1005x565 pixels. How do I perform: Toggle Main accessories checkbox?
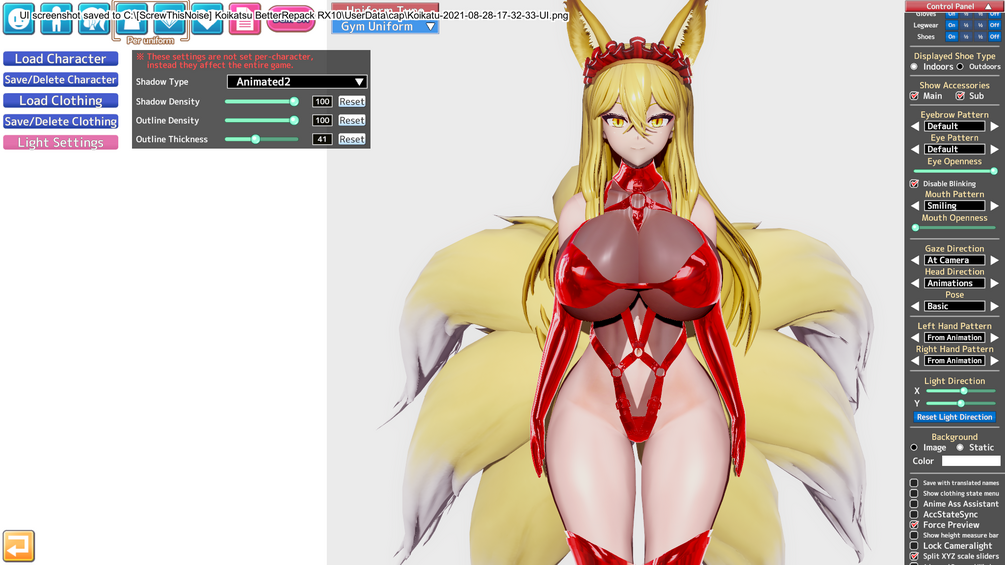pyautogui.click(x=914, y=96)
